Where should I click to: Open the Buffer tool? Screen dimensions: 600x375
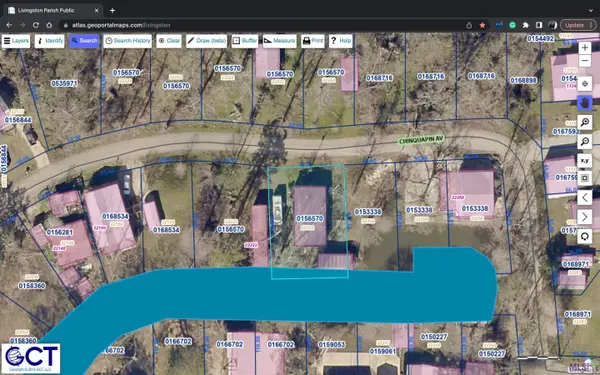245,41
